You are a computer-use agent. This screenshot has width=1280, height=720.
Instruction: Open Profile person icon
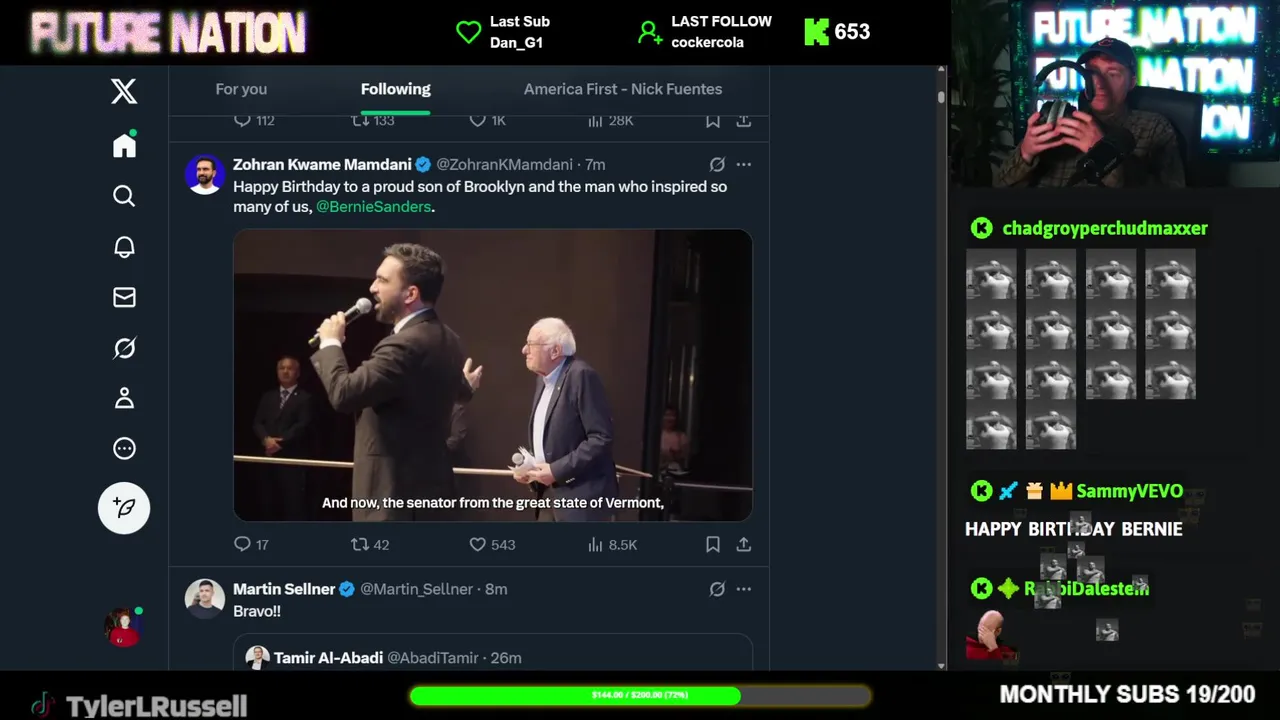(x=124, y=398)
